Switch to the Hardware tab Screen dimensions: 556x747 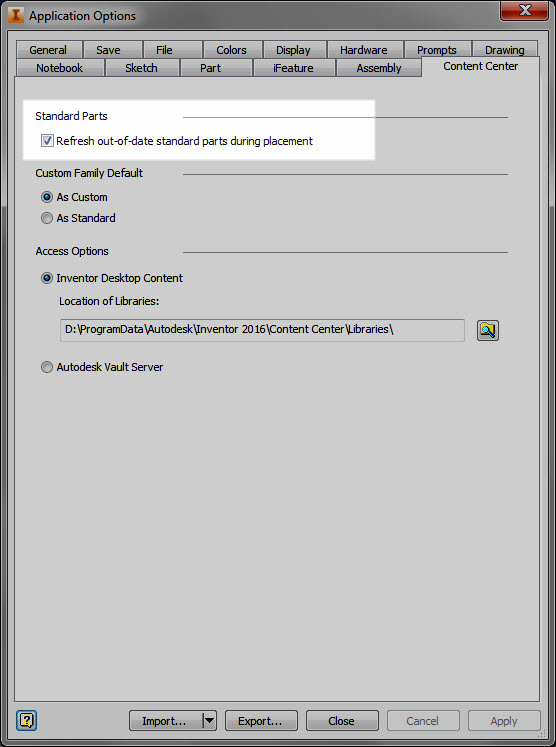point(364,50)
